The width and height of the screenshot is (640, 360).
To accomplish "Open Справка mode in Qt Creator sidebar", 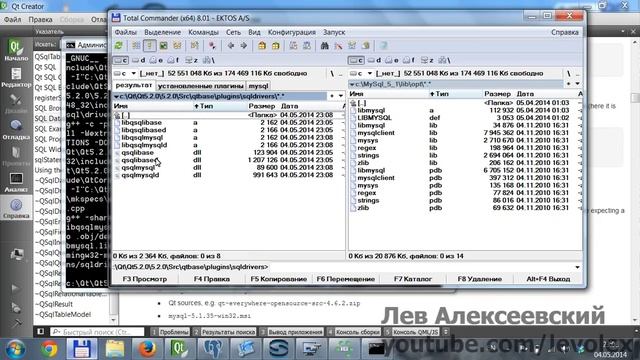I will (x=16, y=209).
